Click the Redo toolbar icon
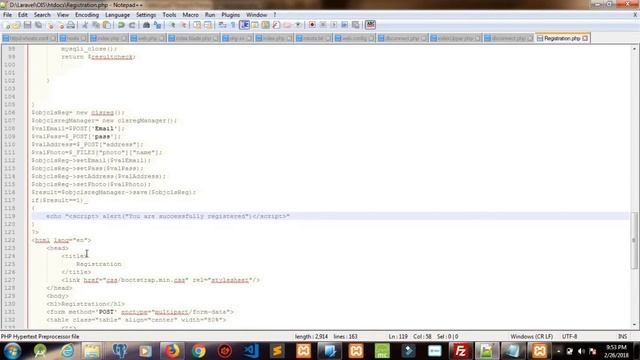The image size is (640, 360). tap(132, 25)
